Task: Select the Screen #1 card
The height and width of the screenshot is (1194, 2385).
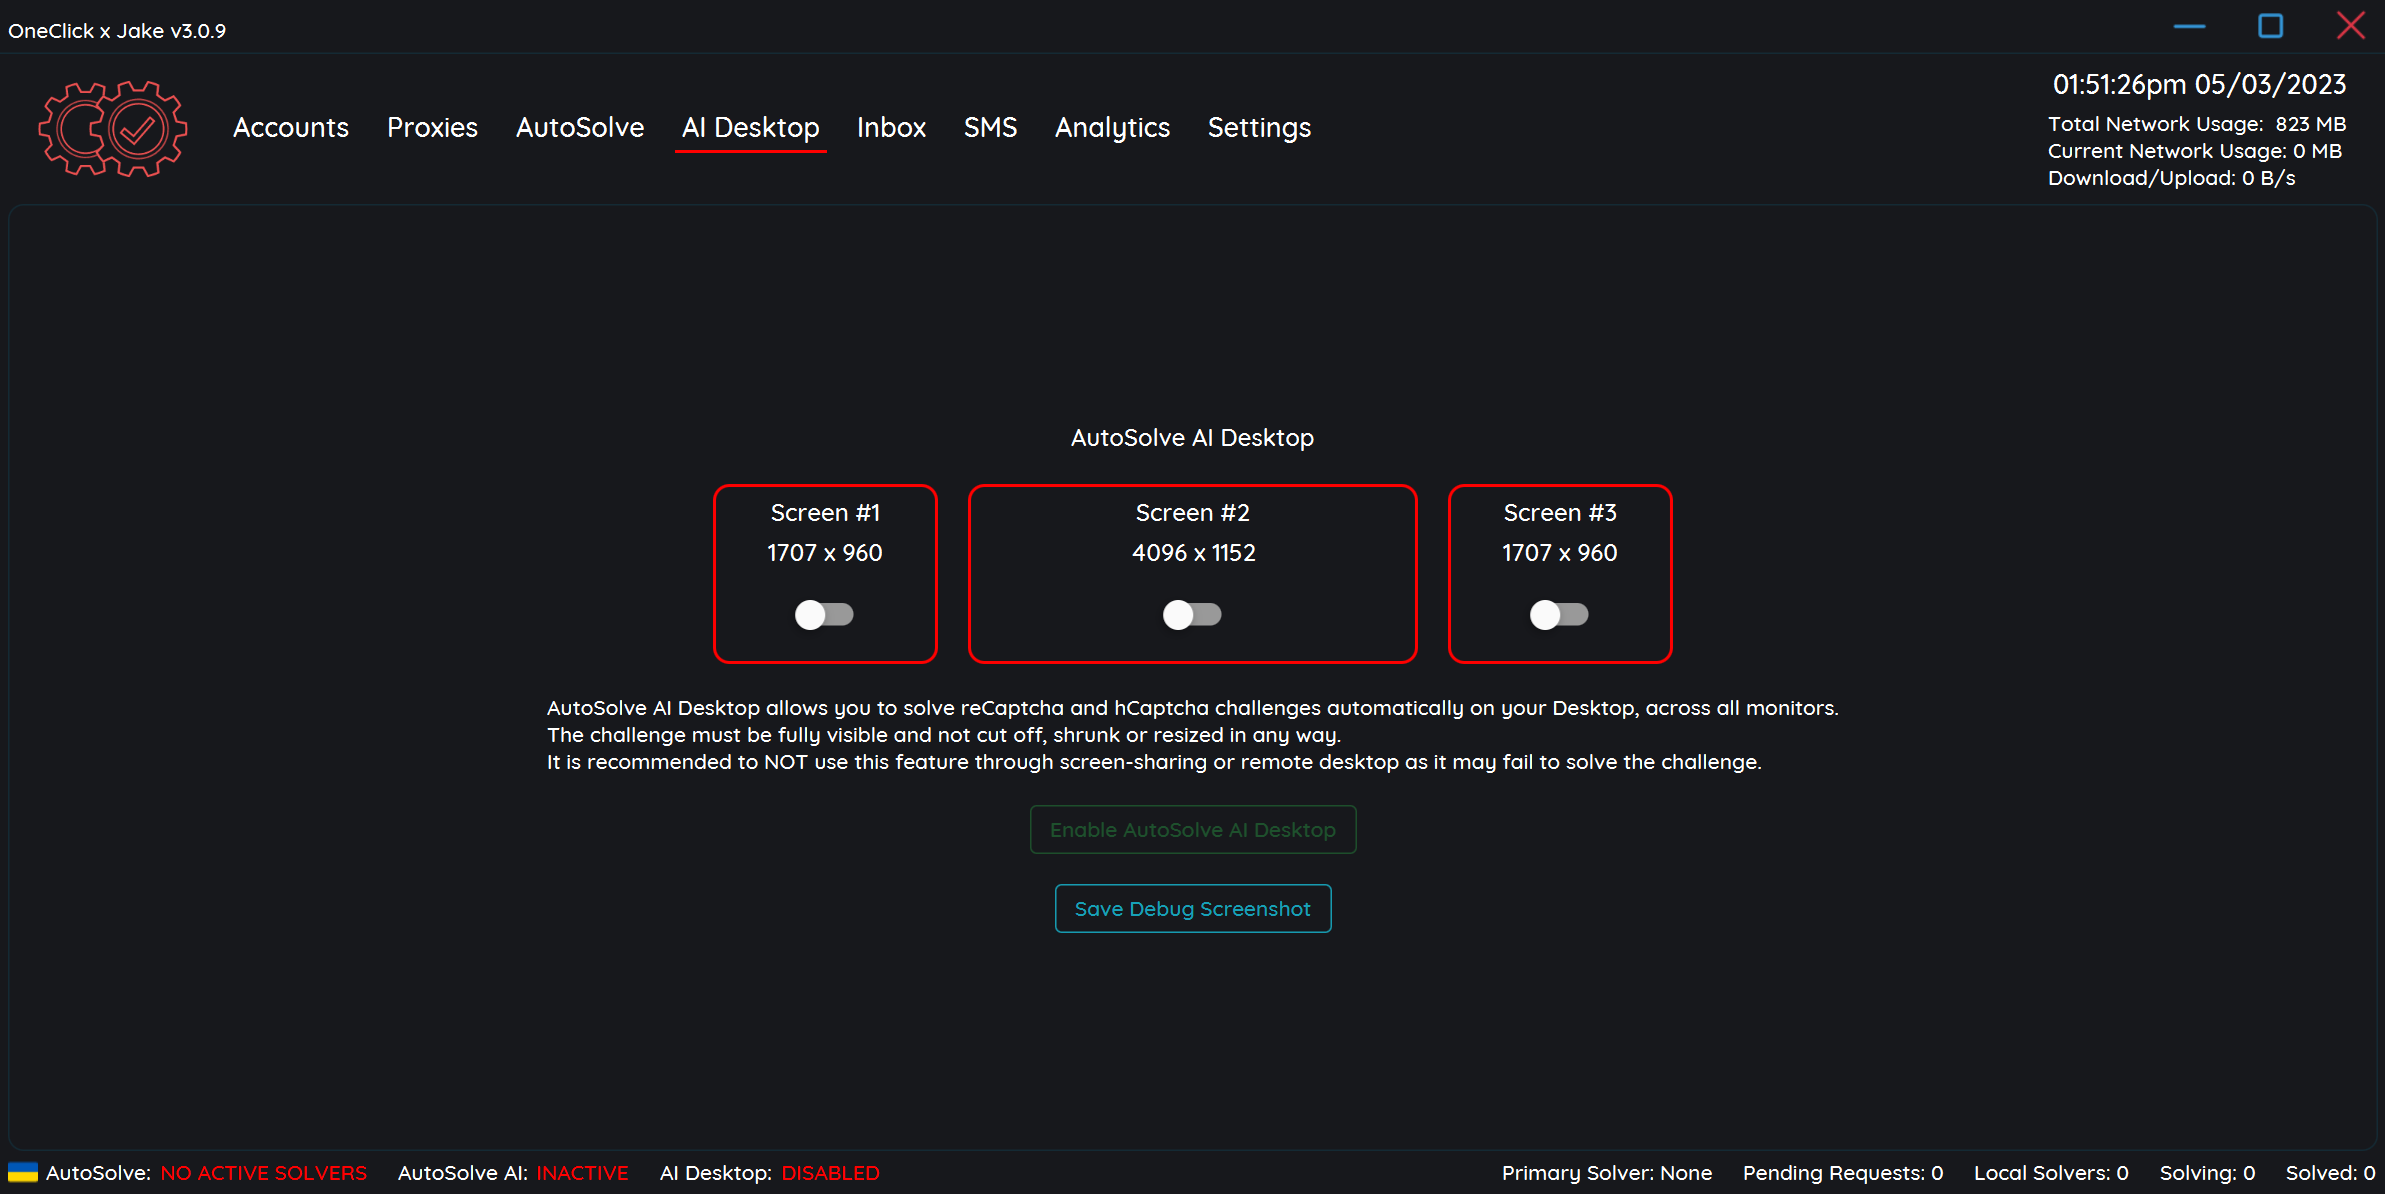Action: pos(825,574)
